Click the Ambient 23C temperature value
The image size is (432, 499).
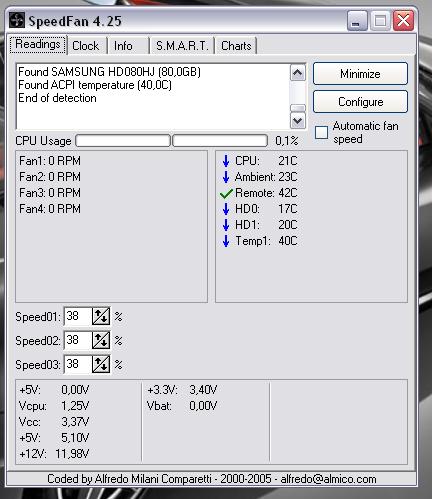[x=287, y=177]
